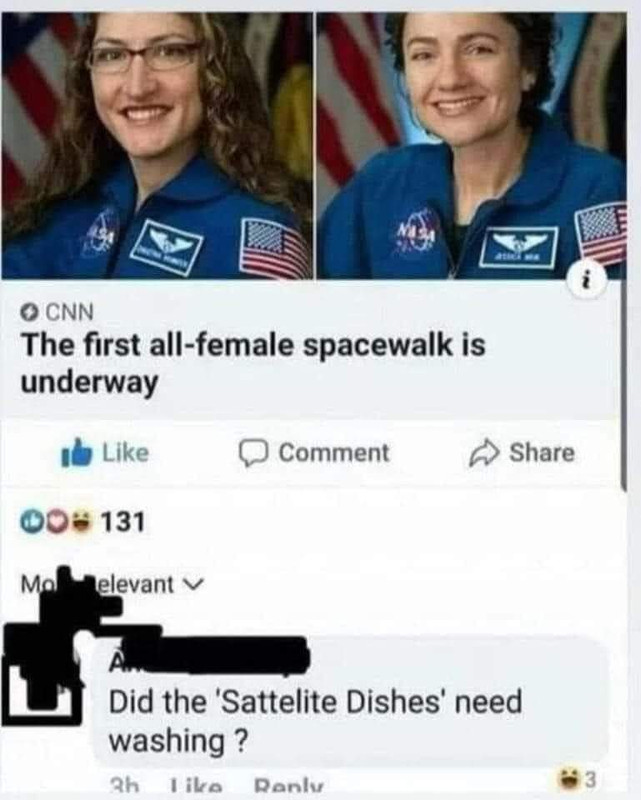
Task: Open the 131 reactions count
Action: tap(123, 521)
